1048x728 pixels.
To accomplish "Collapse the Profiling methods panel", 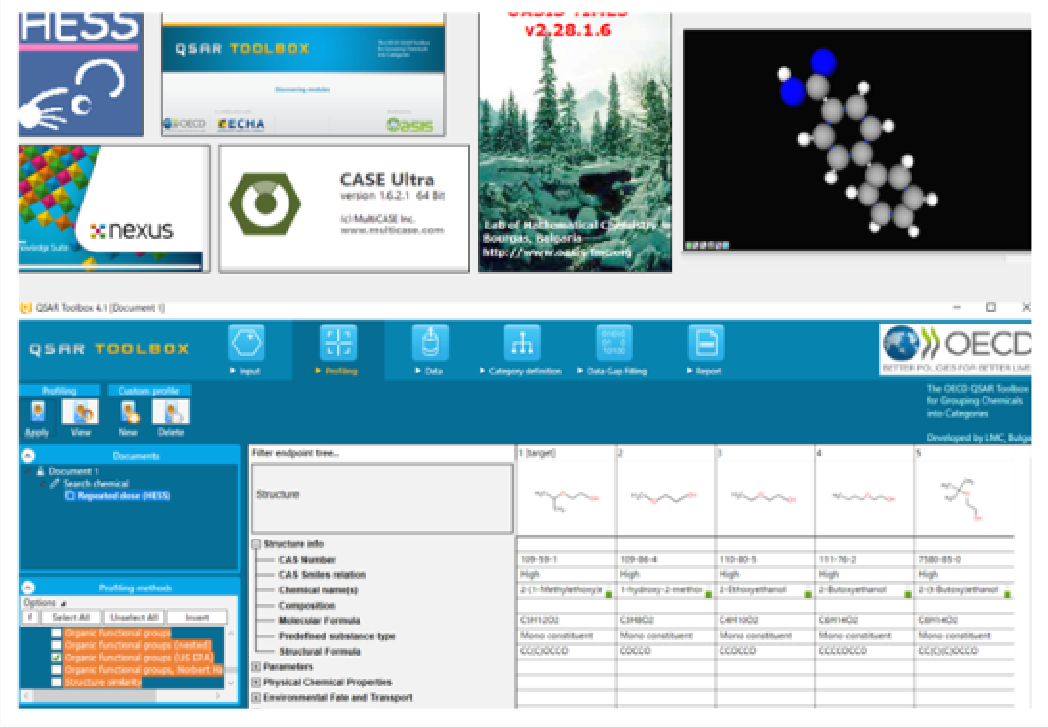I will coord(28,588).
